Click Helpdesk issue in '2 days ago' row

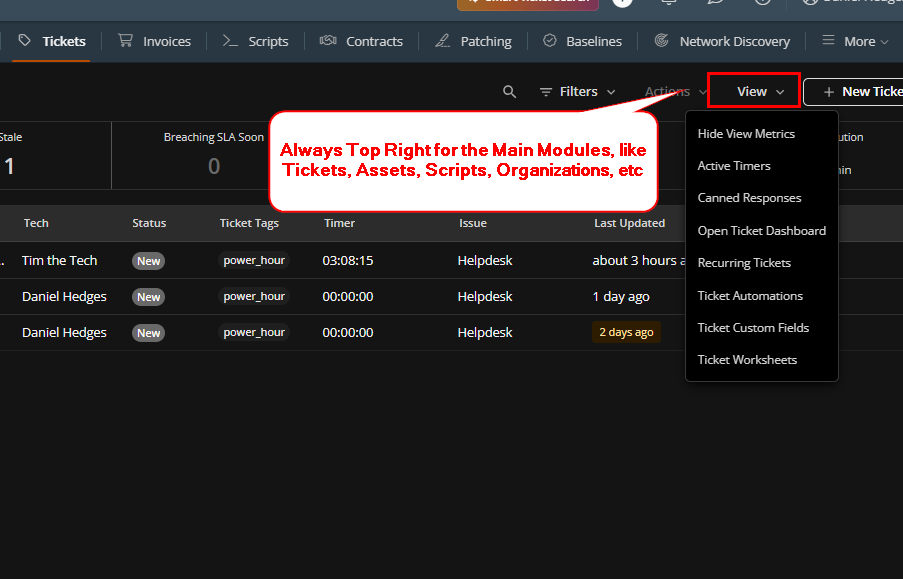click(x=485, y=332)
